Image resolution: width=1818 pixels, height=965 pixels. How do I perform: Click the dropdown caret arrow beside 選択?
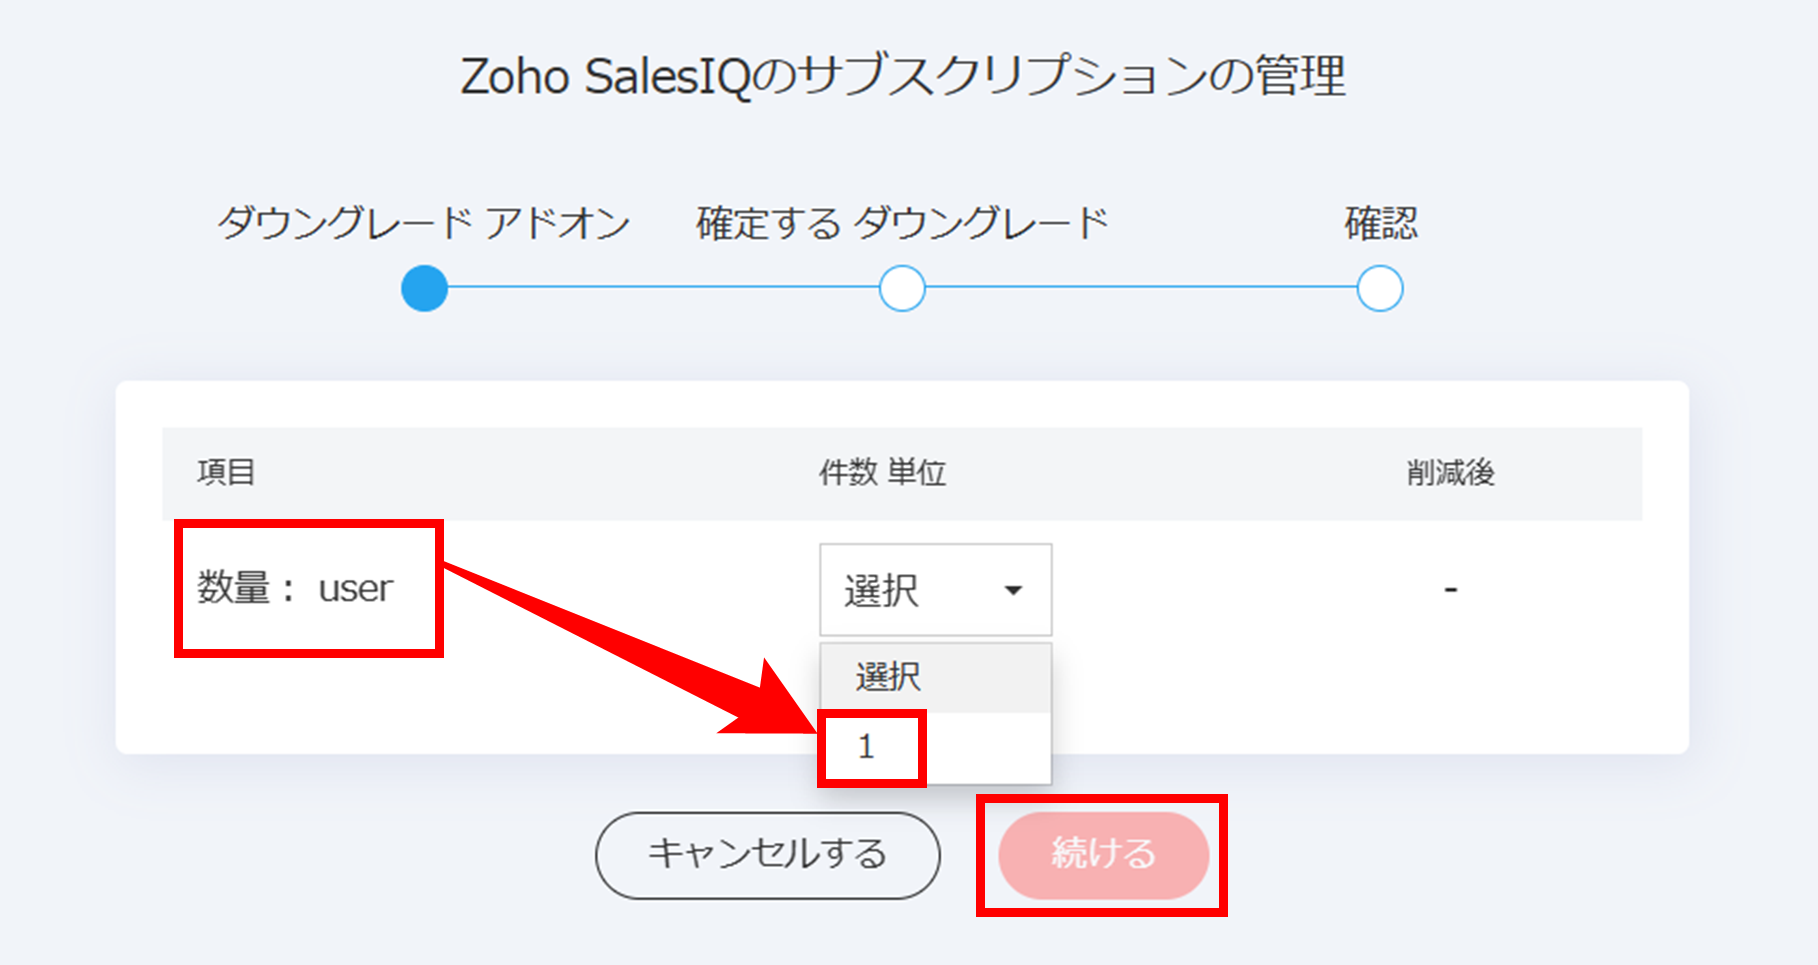click(1013, 590)
